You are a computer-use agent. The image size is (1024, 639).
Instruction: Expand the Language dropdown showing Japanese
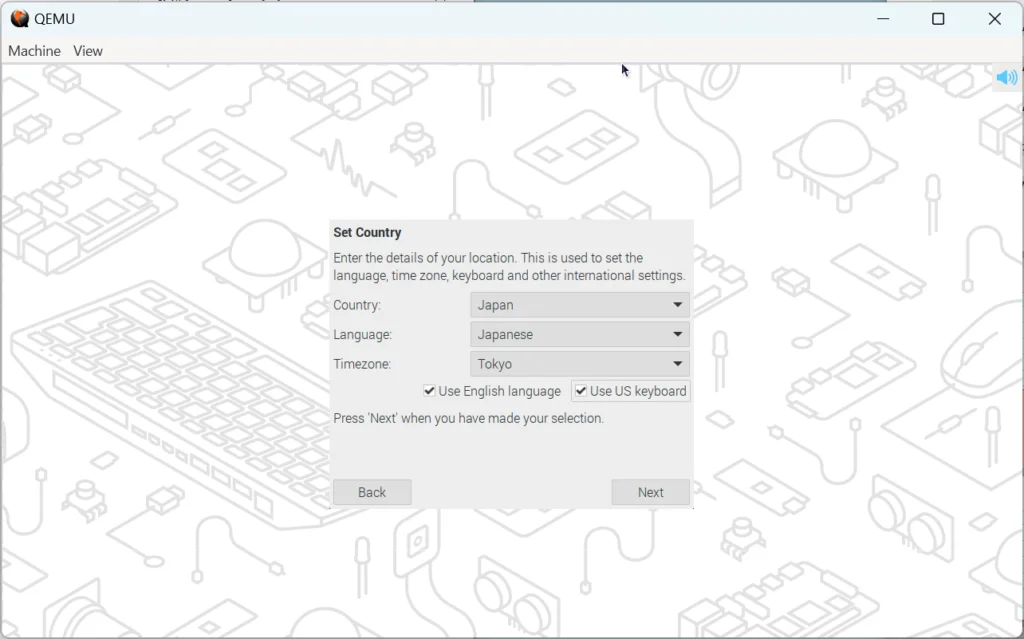coord(579,335)
